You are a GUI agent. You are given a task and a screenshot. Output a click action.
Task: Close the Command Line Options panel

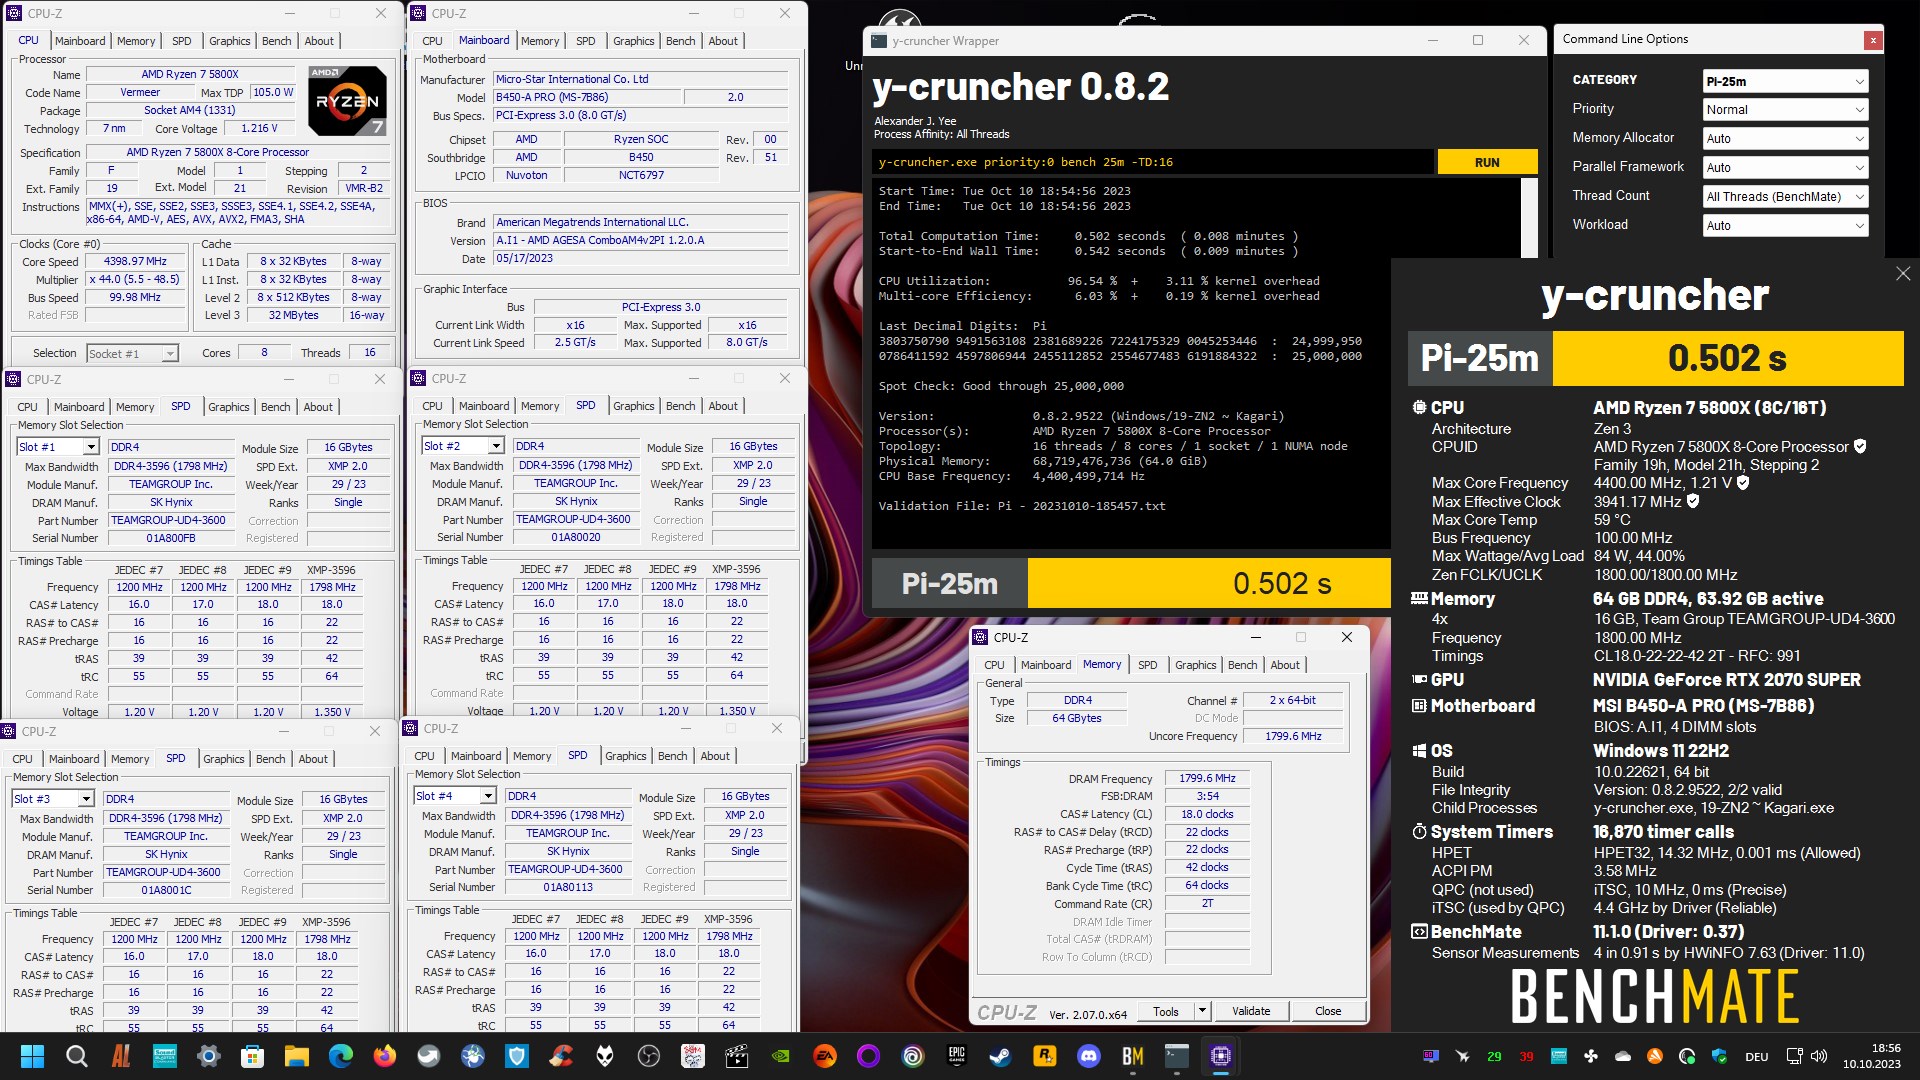[x=1873, y=40]
